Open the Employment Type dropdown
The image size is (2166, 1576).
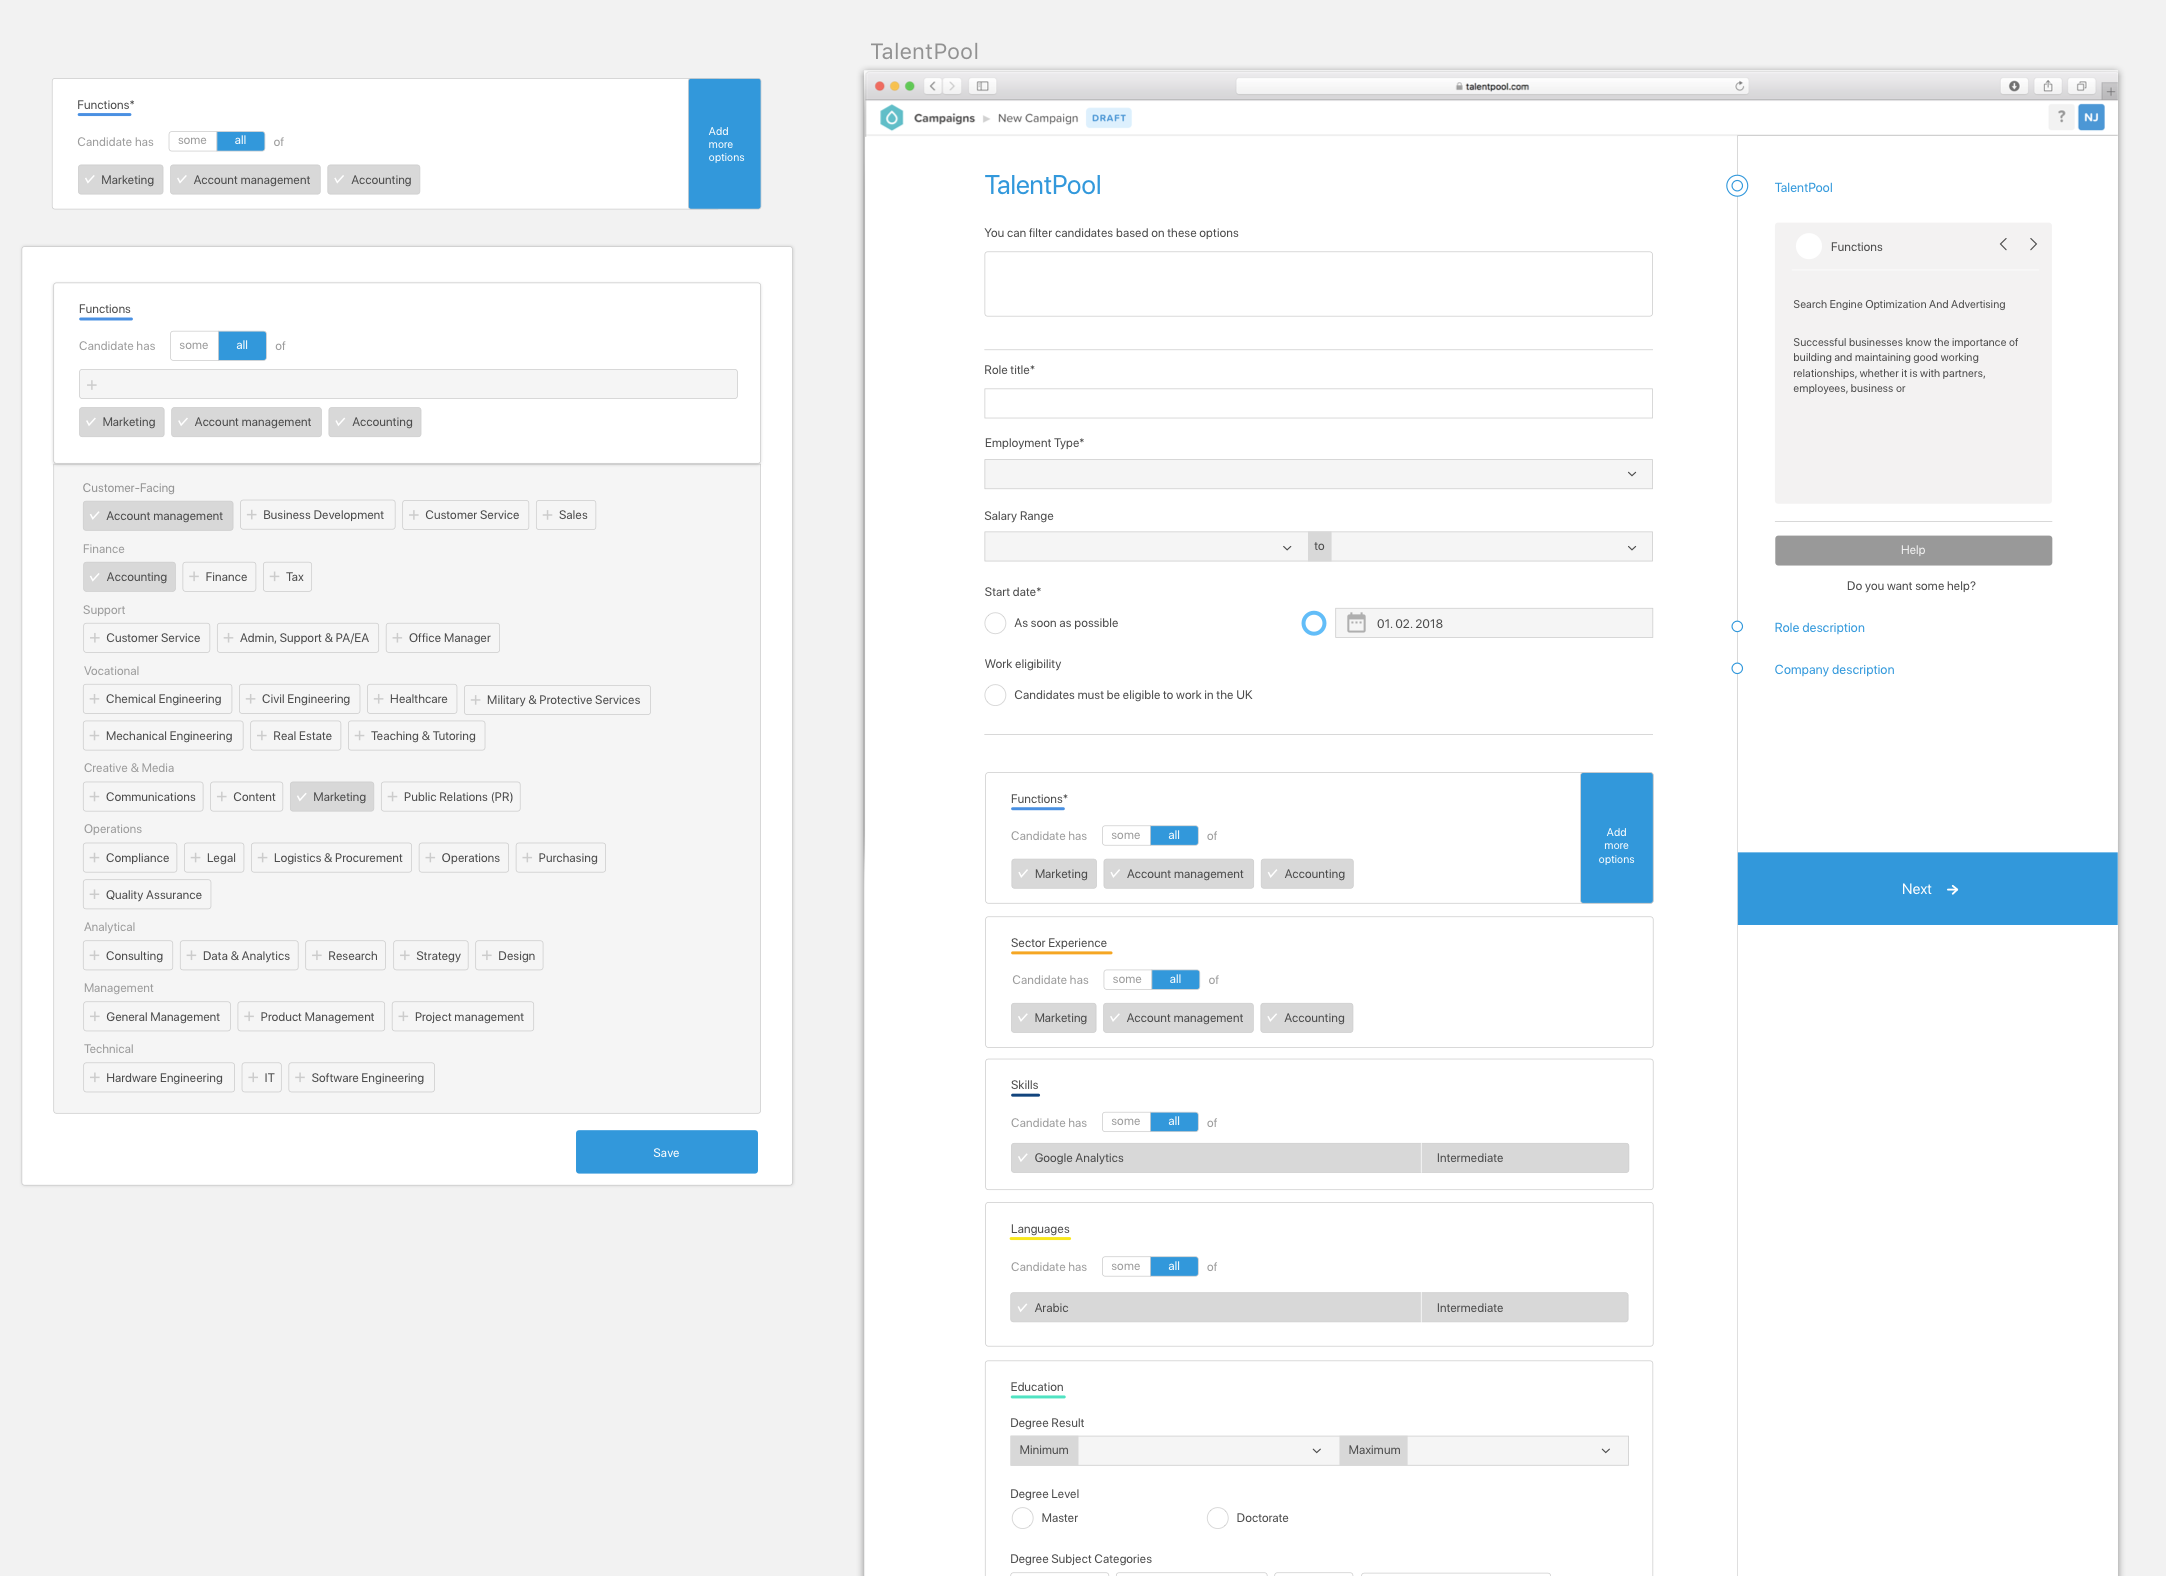1318,474
